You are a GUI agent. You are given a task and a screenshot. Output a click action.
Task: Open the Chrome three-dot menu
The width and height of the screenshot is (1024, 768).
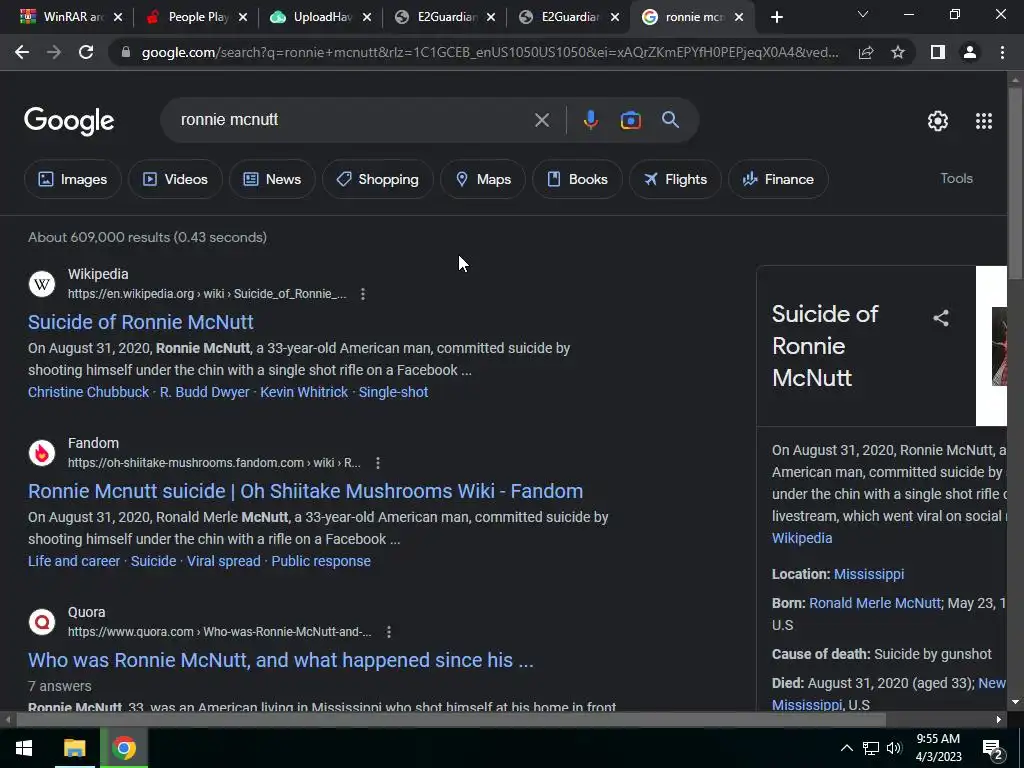coord(1002,52)
